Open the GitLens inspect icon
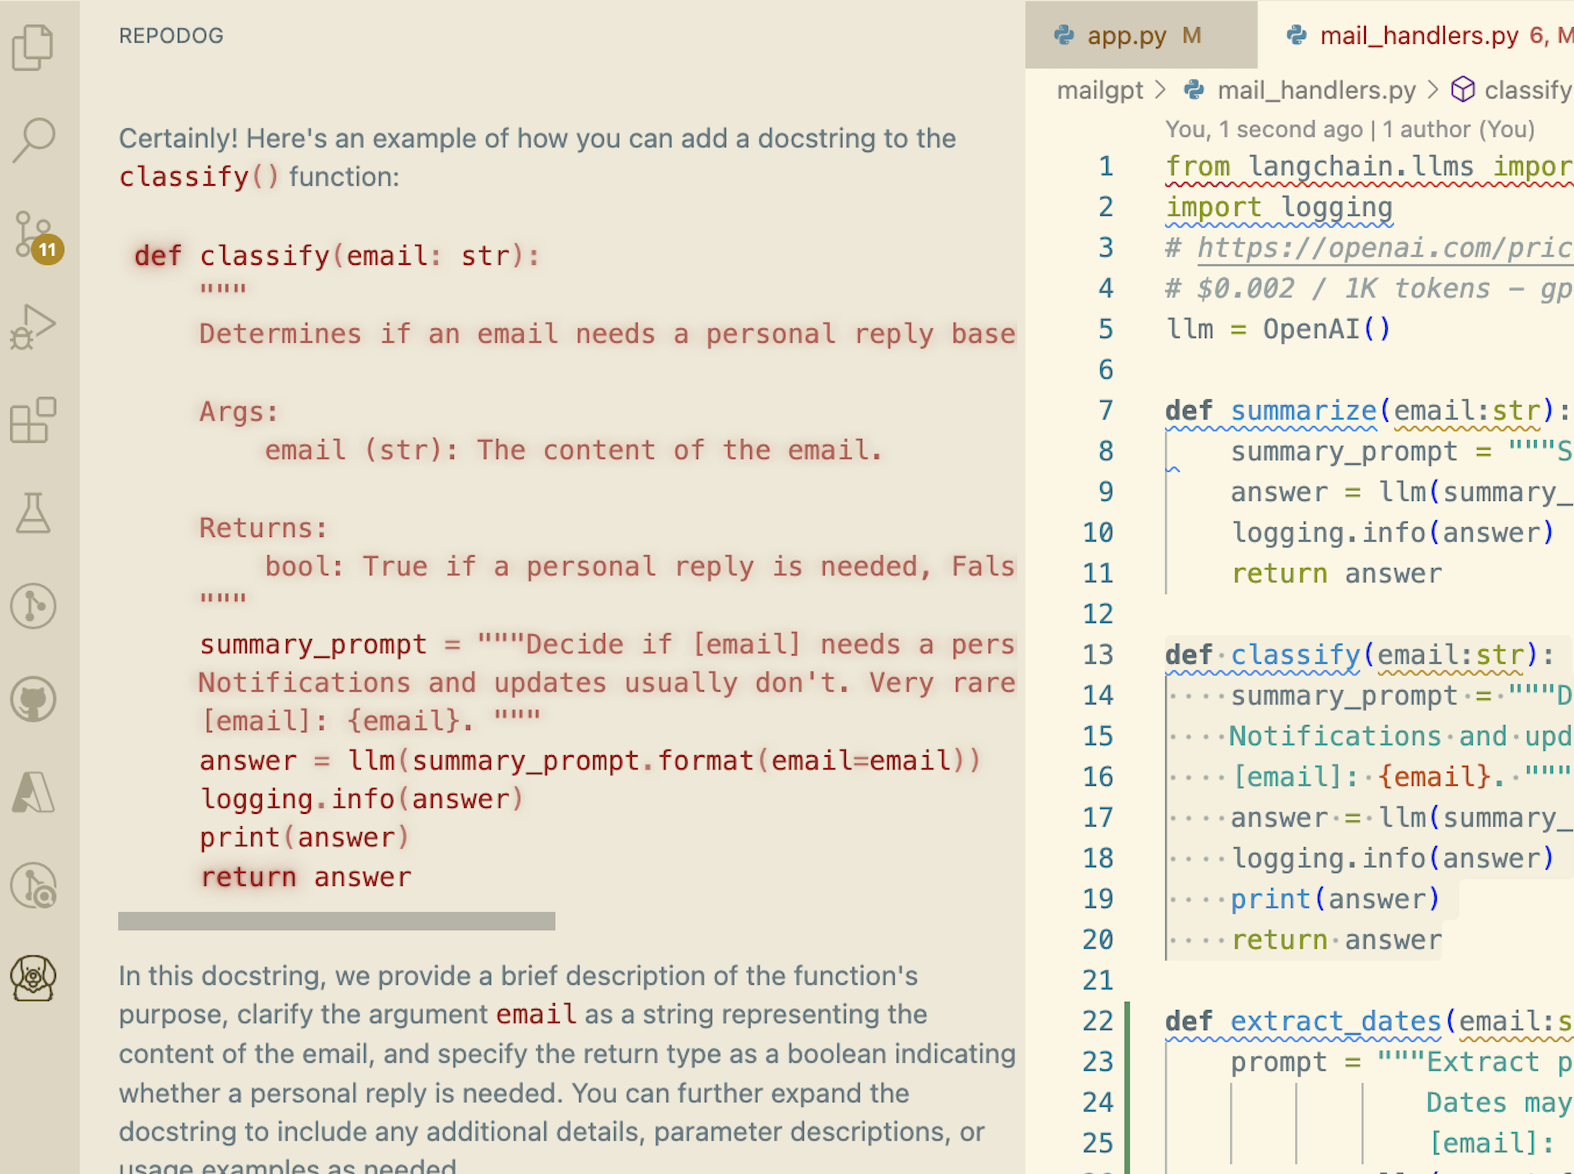The image size is (1574, 1174). [33, 886]
